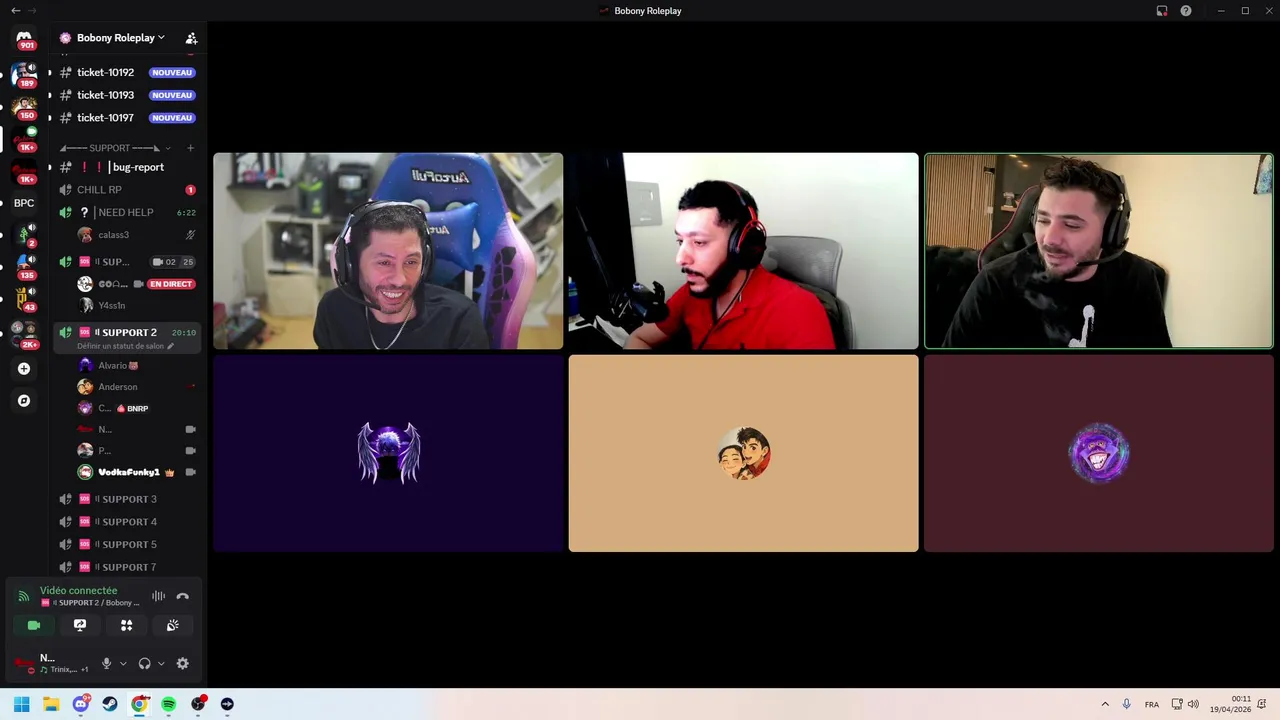
Task: Open the bug-report channel
Action: tap(127, 167)
